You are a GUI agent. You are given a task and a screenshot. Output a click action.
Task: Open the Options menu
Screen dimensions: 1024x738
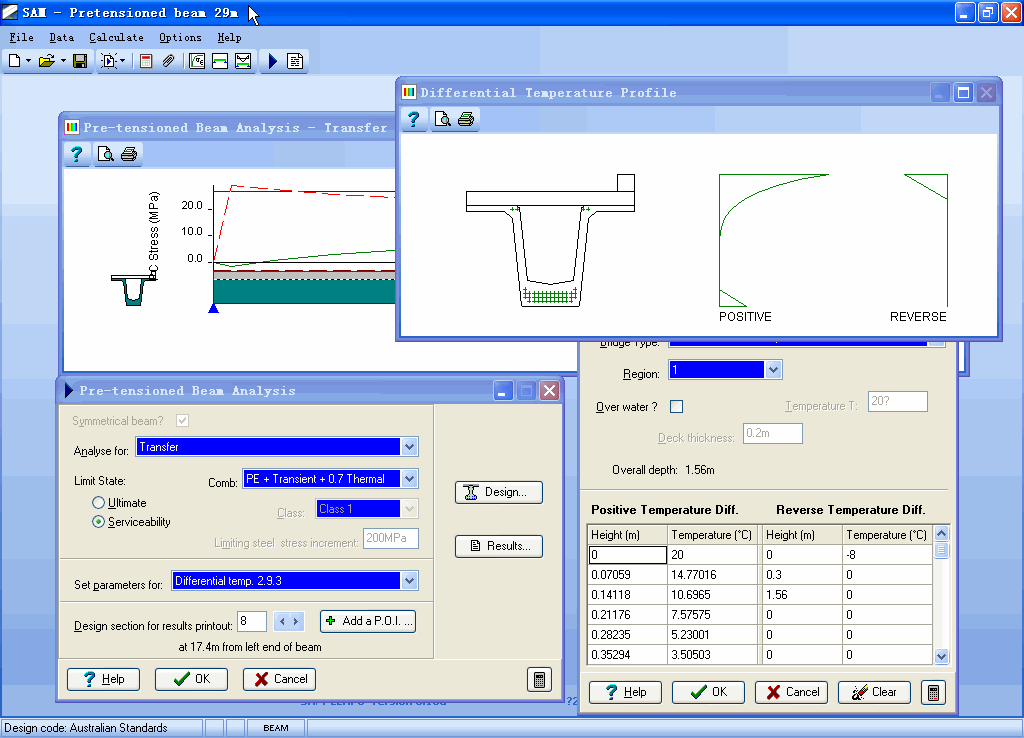pos(180,37)
